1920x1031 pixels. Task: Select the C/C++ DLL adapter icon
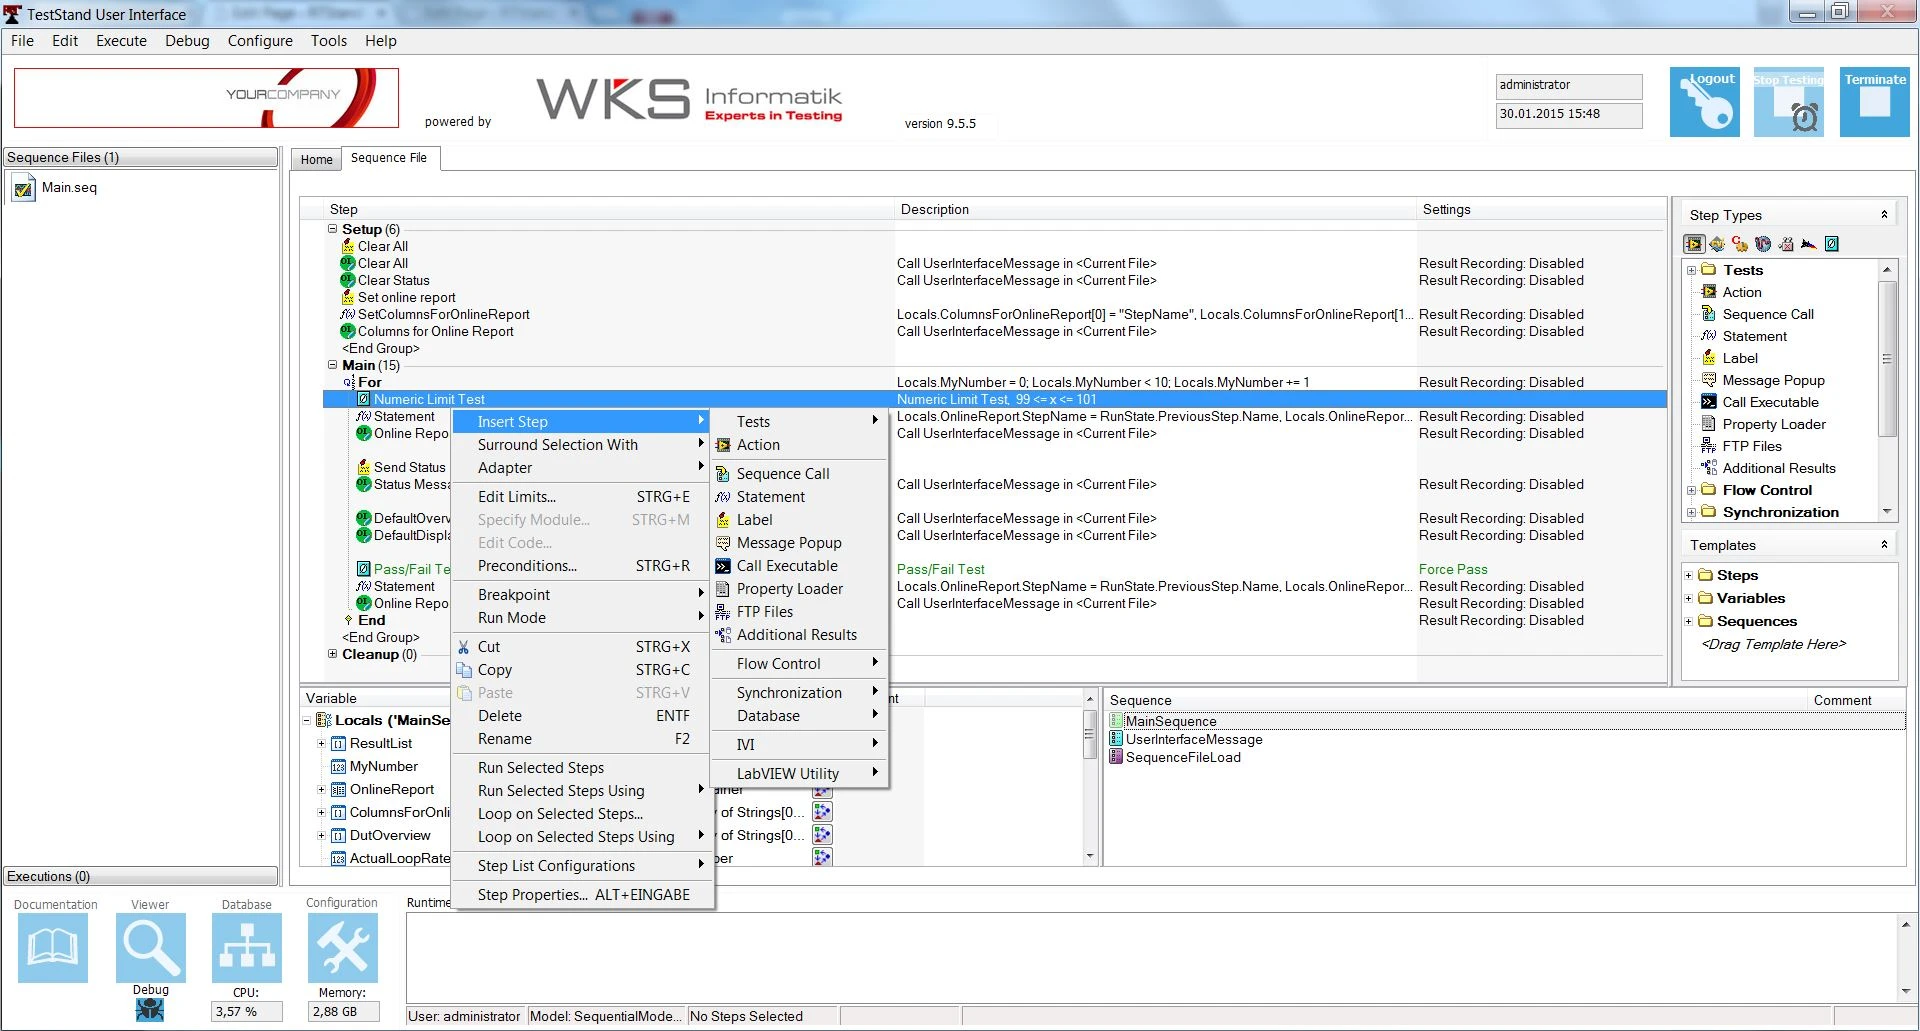[x=1740, y=244]
